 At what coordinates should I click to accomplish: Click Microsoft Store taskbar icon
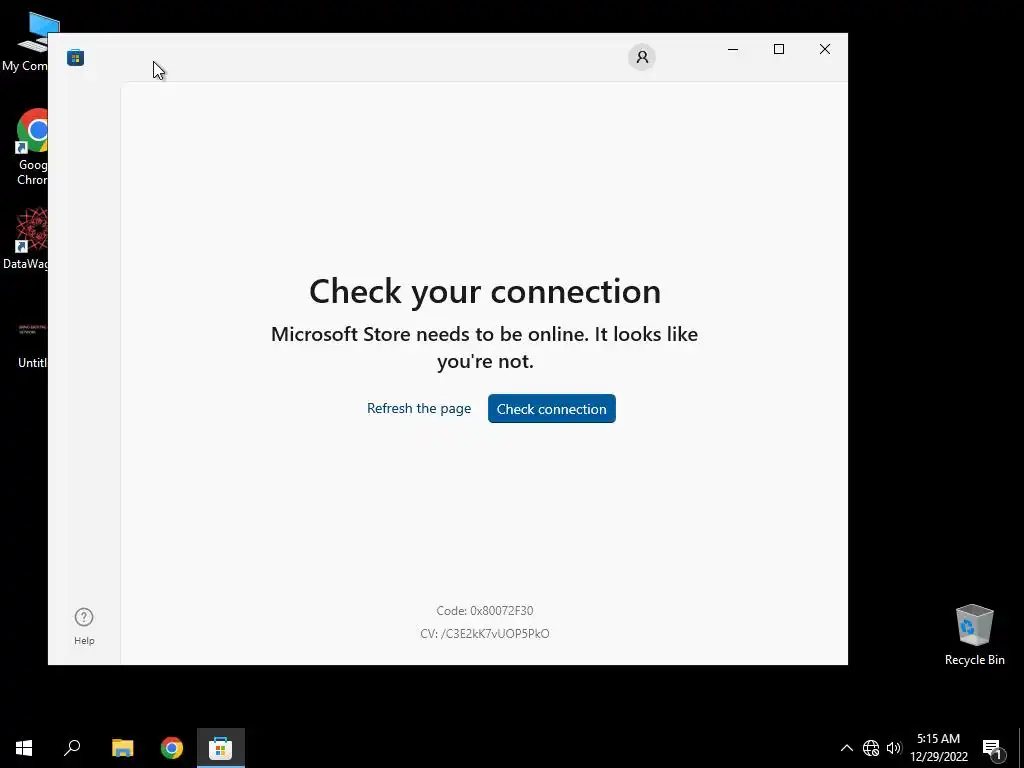pyautogui.click(x=221, y=748)
